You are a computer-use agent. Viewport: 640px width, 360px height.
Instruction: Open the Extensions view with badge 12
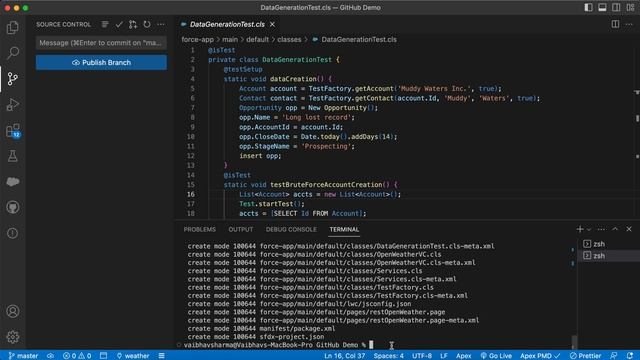pyautogui.click(x=13, y=131)
